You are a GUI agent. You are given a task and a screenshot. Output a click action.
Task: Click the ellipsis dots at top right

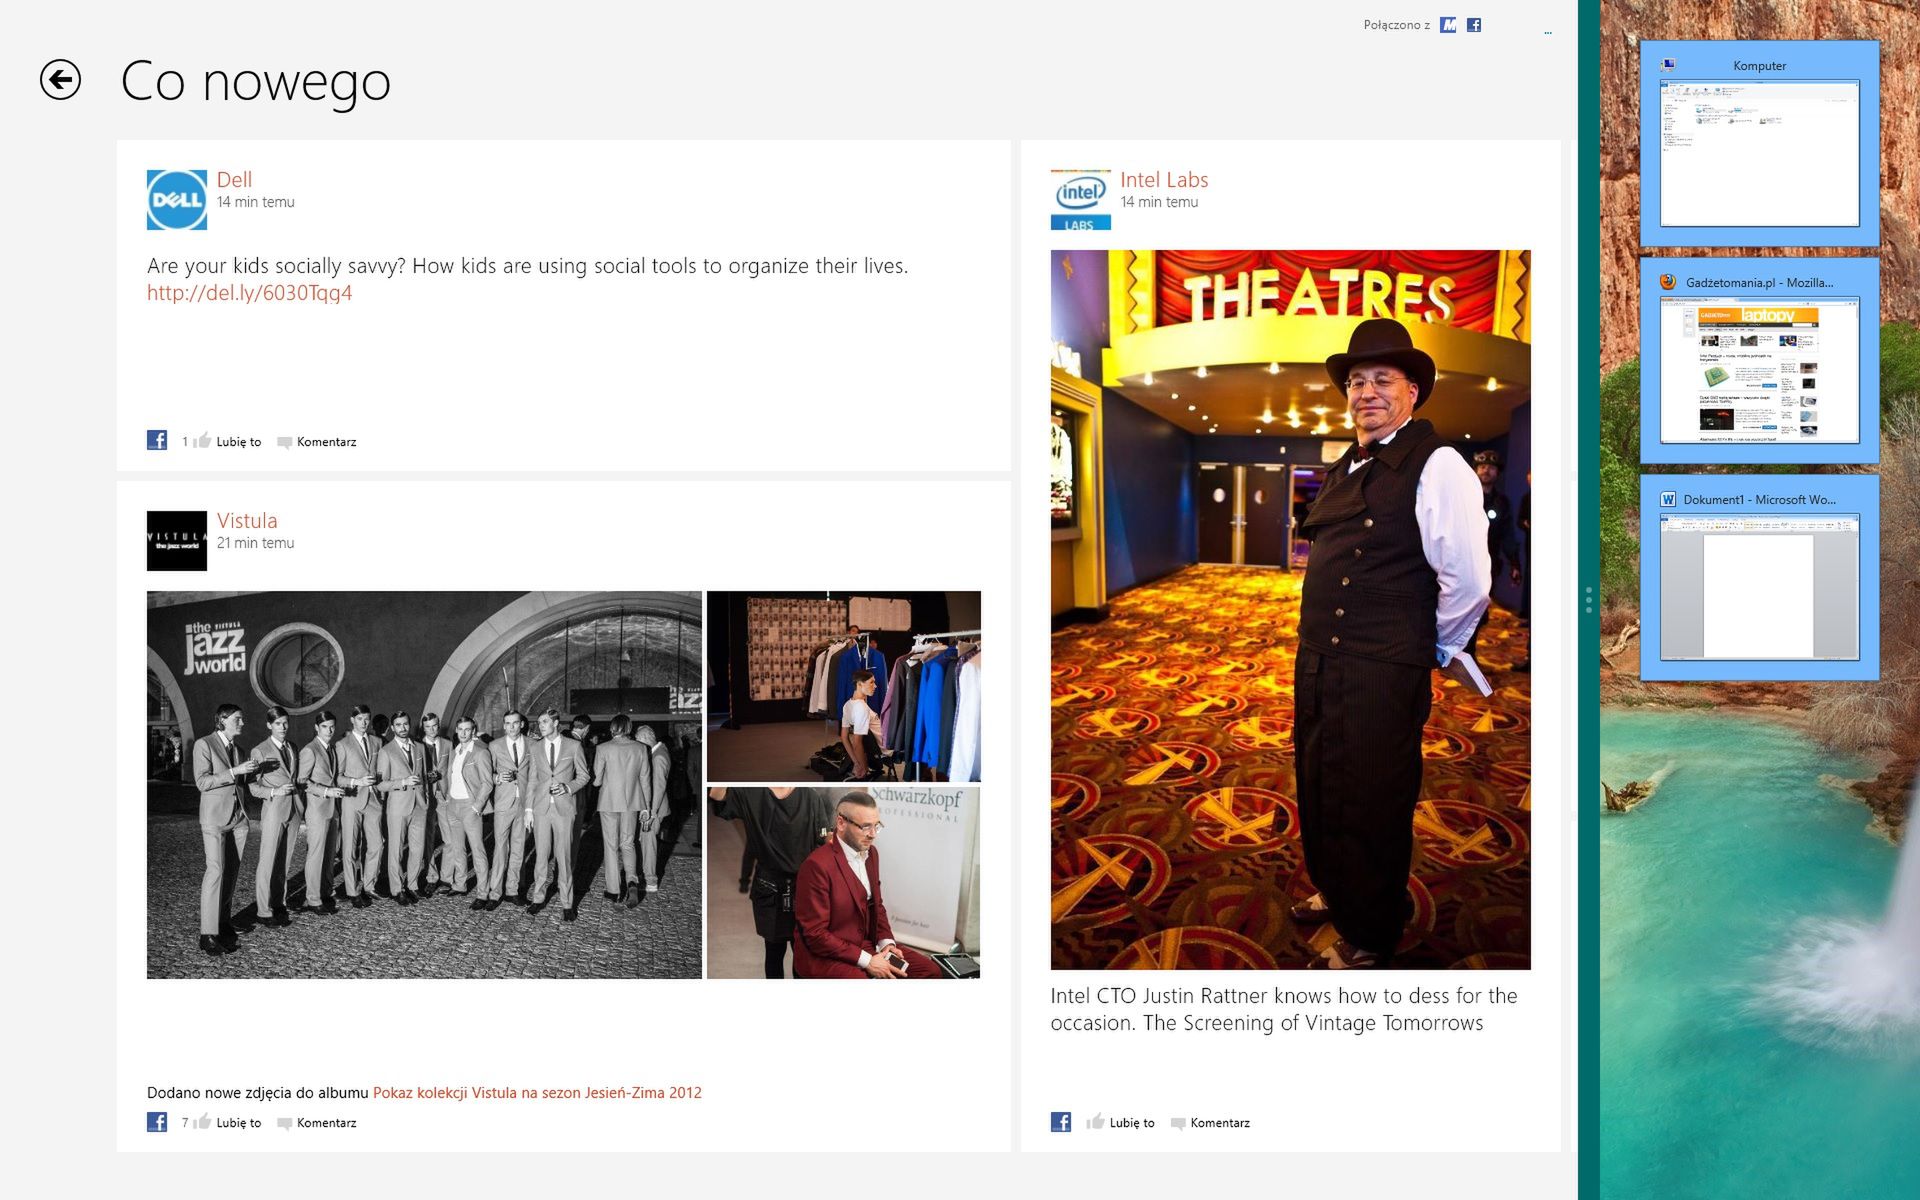(1548, 33)
